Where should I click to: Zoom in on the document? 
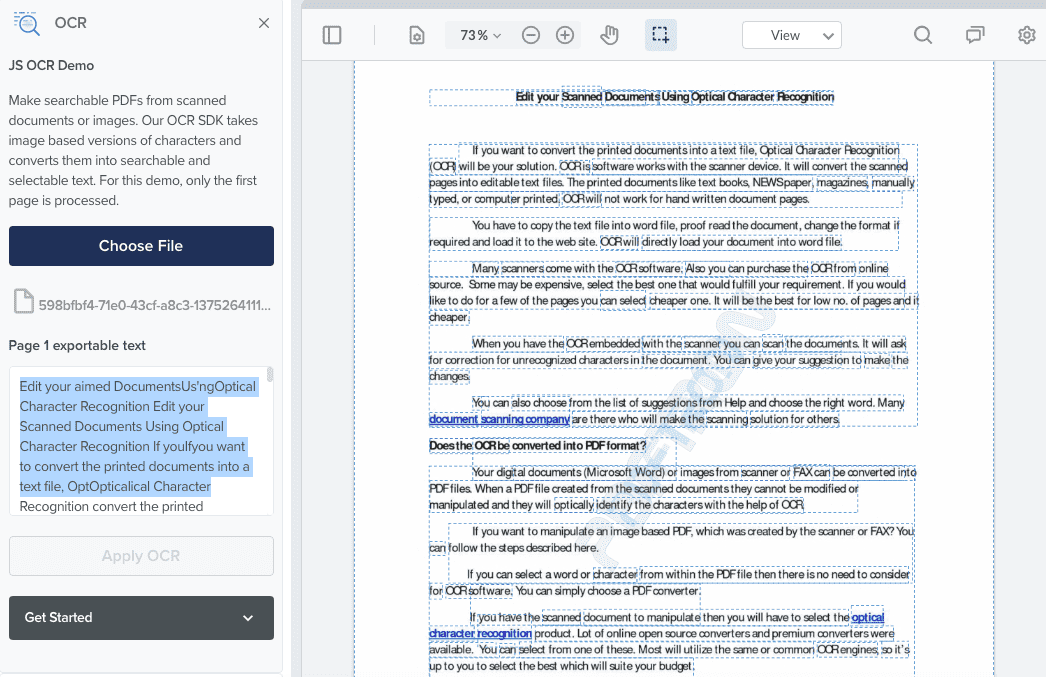(x=565, y=34)
